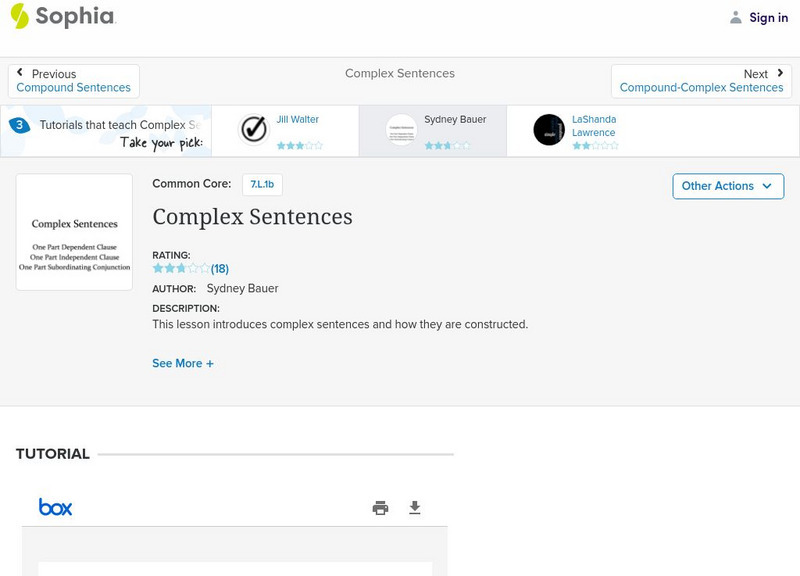Open the Other Actions dropdown
800x576 pixels.
point(727,186)
